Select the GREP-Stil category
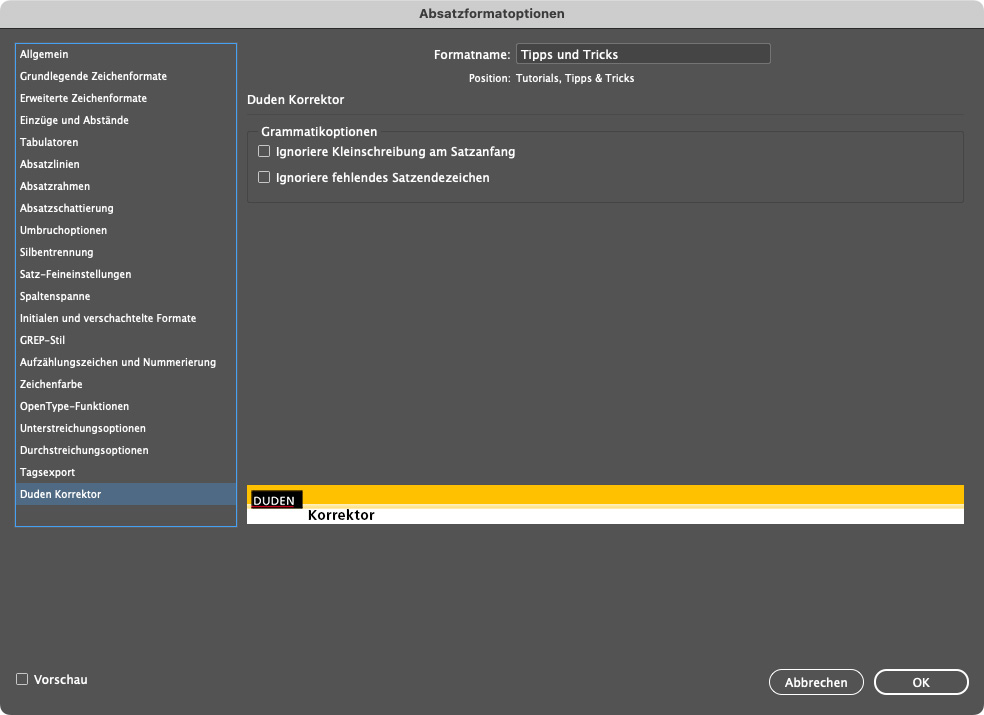The width and height of the screenshot is (984, 715). (126, 340)
